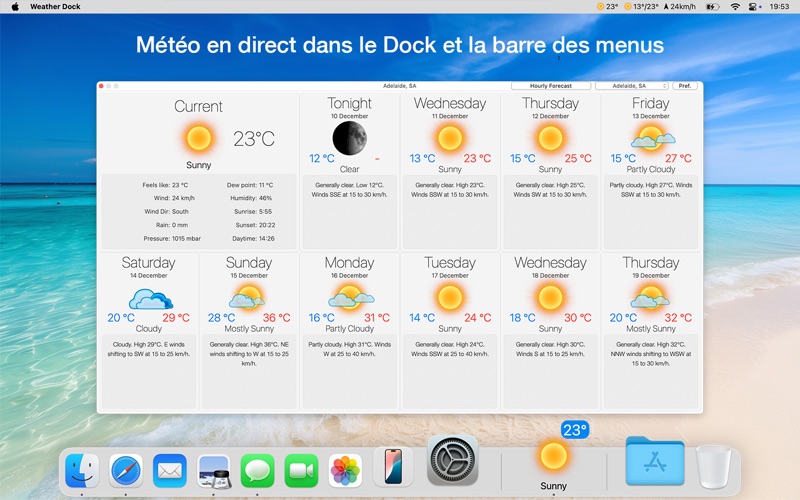Open Messages from the Dock
Screen dimensions: 800x500
pyautogui.click(x=257, y=470)
